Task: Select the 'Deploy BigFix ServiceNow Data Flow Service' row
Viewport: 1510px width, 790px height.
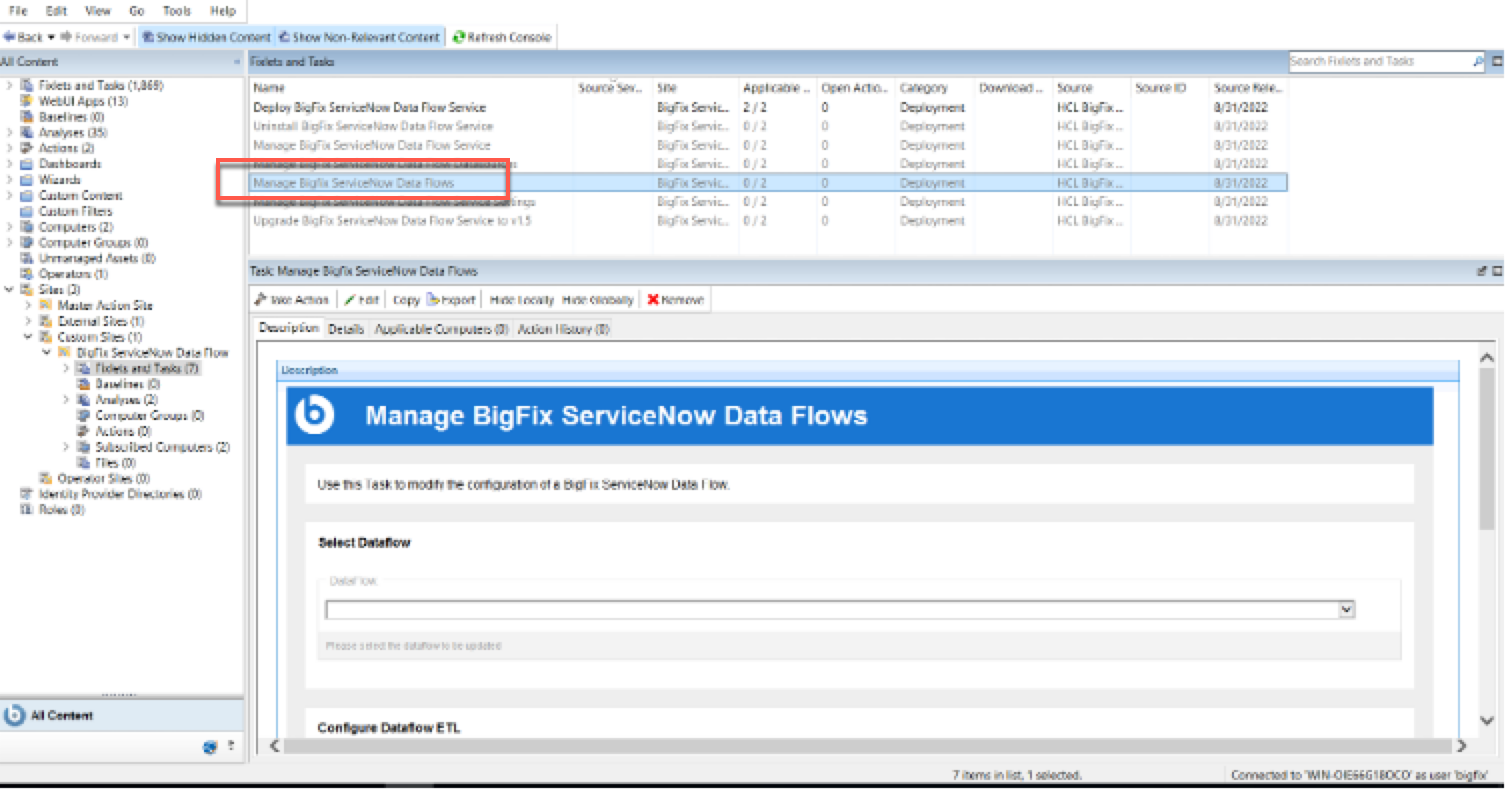Action: 768,107
